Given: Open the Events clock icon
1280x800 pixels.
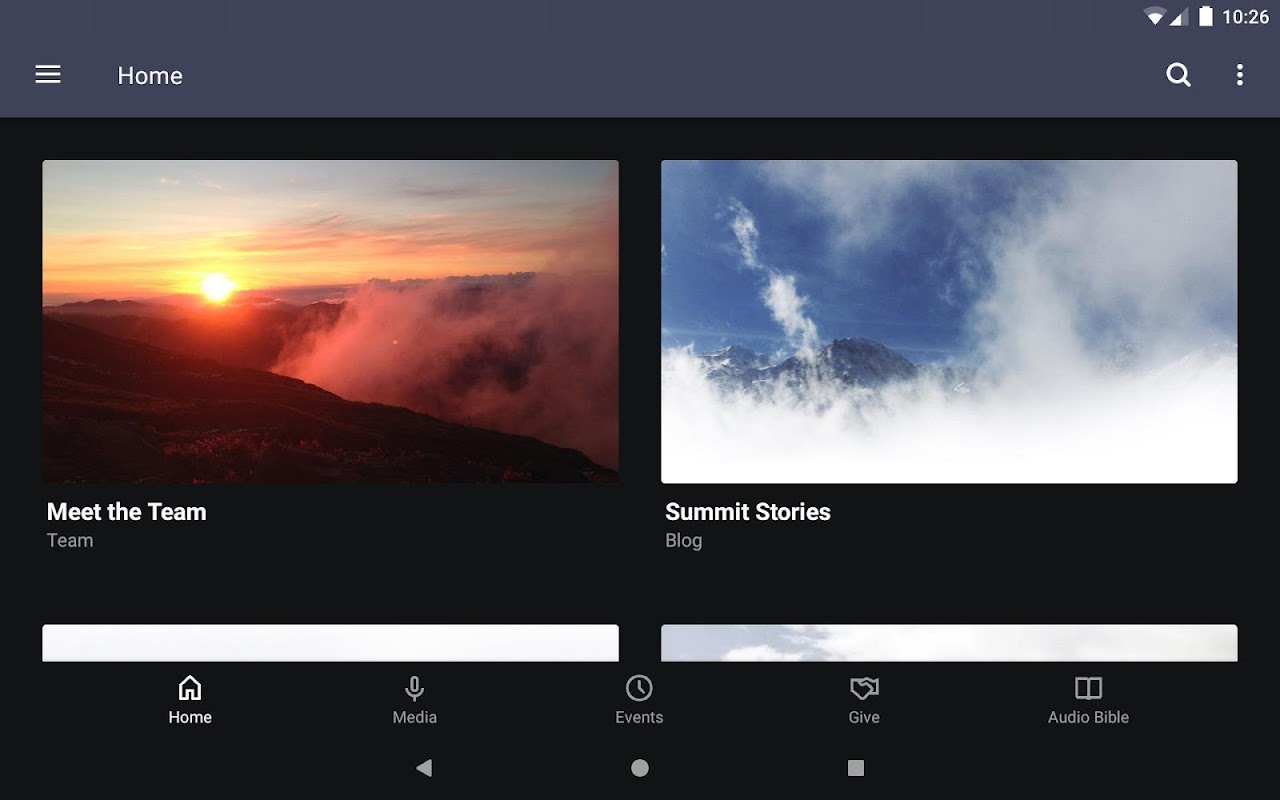Looking at the screenshot, I should (x=639, y=688).
